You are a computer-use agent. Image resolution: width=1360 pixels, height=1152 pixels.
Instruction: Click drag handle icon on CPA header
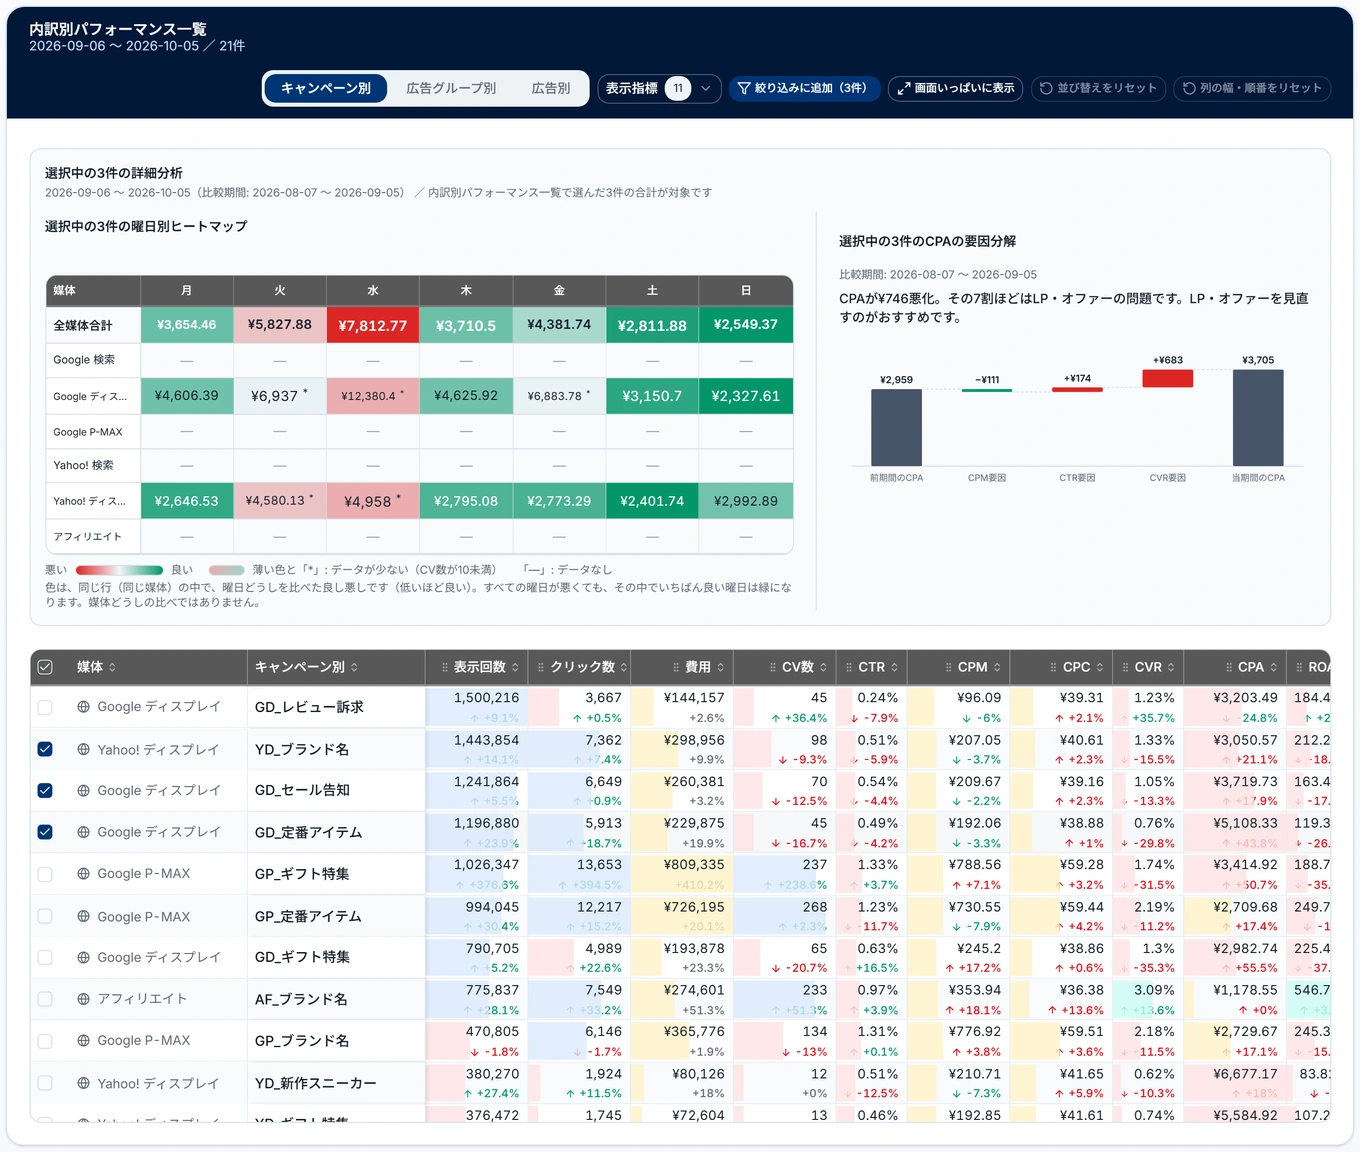(1228, 667)
